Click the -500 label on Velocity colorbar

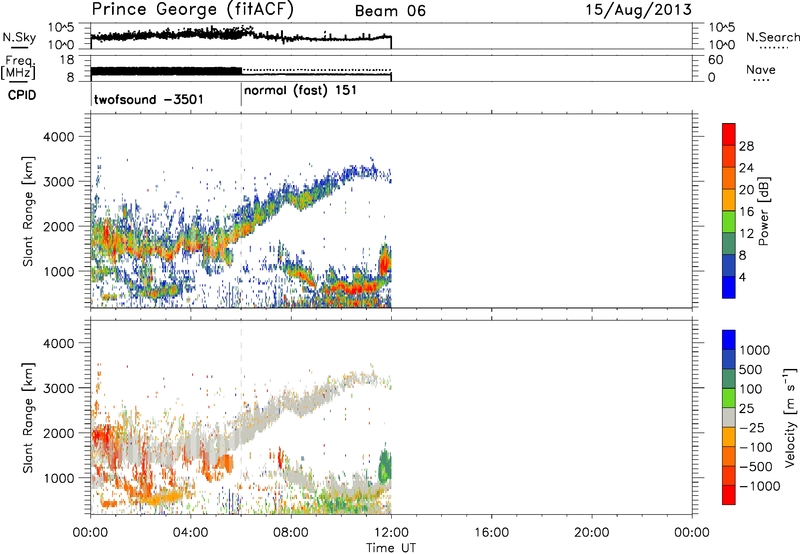pyautogui.click(x=756, y=467)
